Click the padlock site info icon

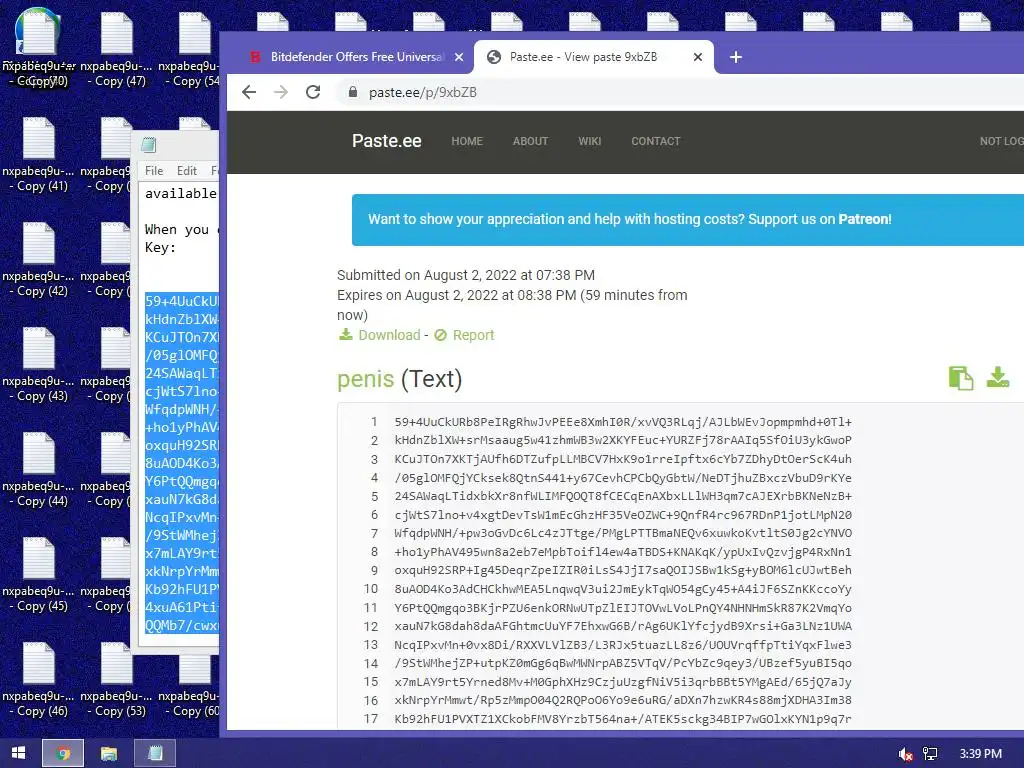click(x=353, y=92)
